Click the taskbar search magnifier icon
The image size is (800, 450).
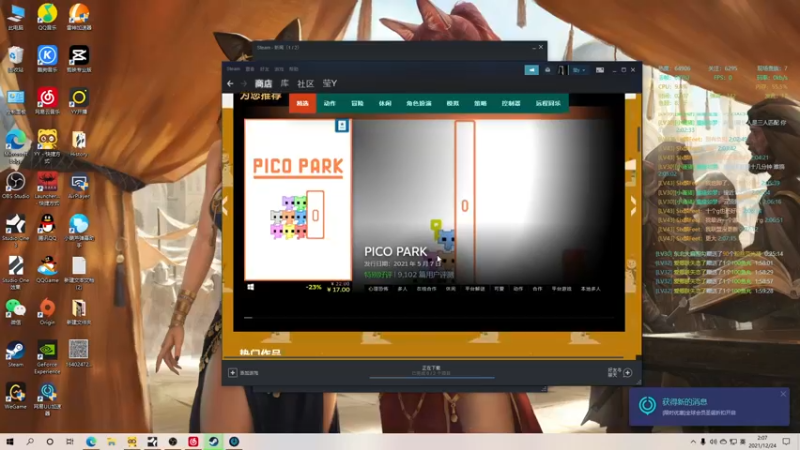30,442
